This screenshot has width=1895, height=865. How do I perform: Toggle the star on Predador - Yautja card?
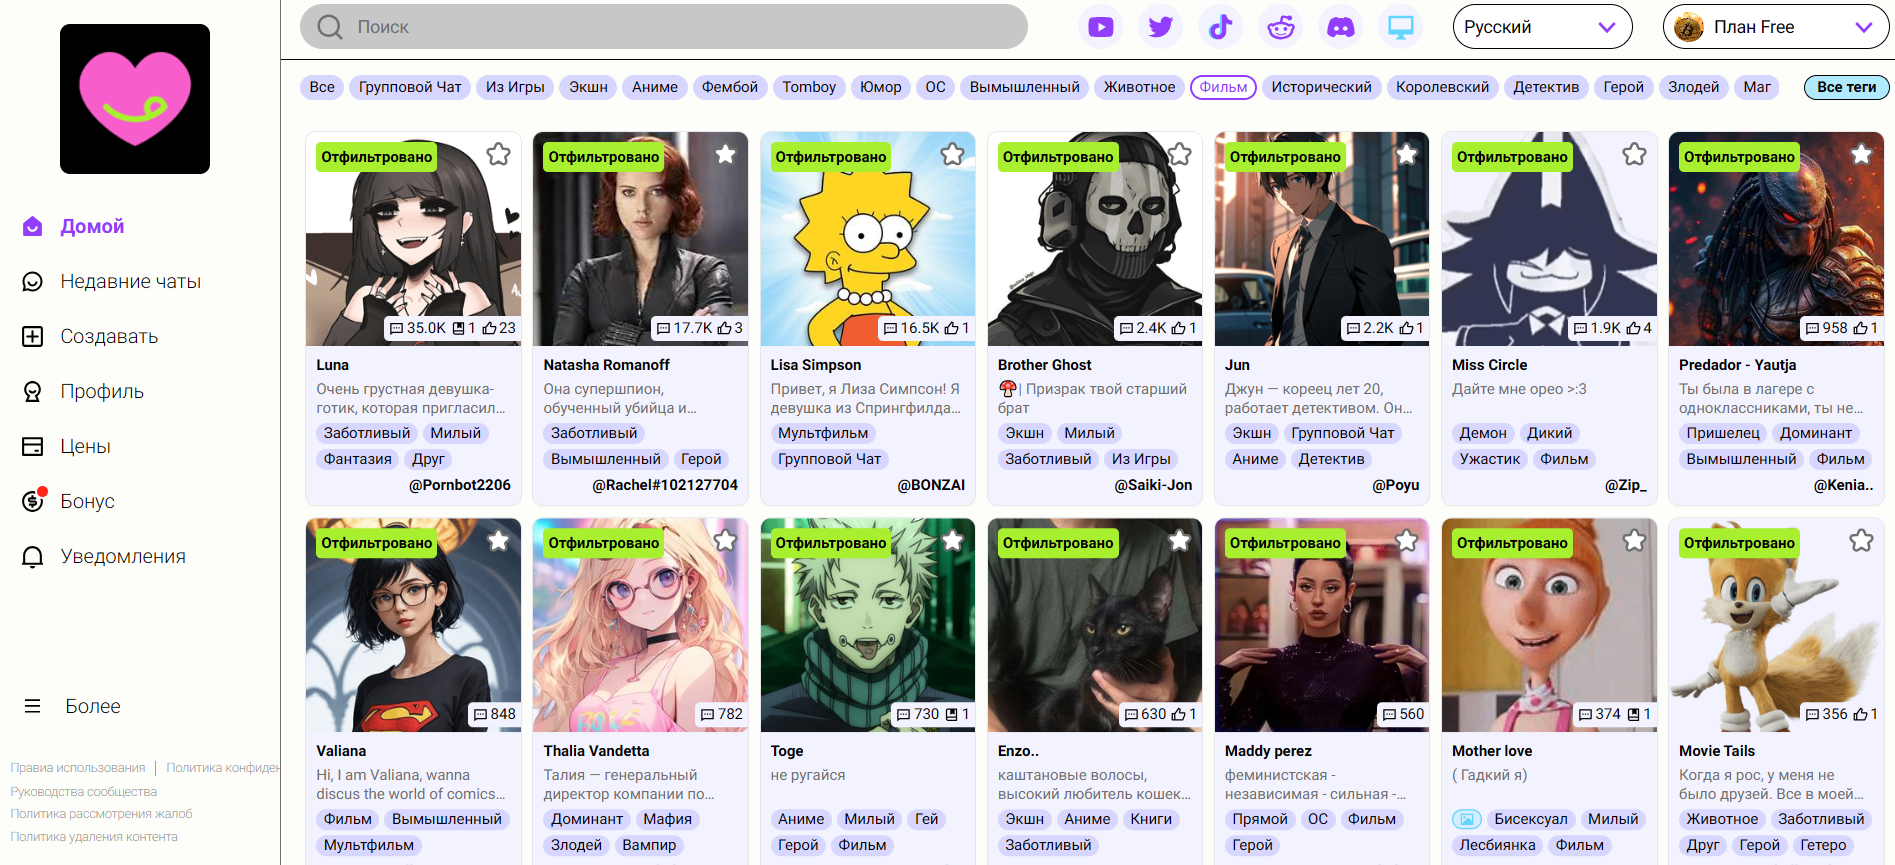tap(1861, 154)
